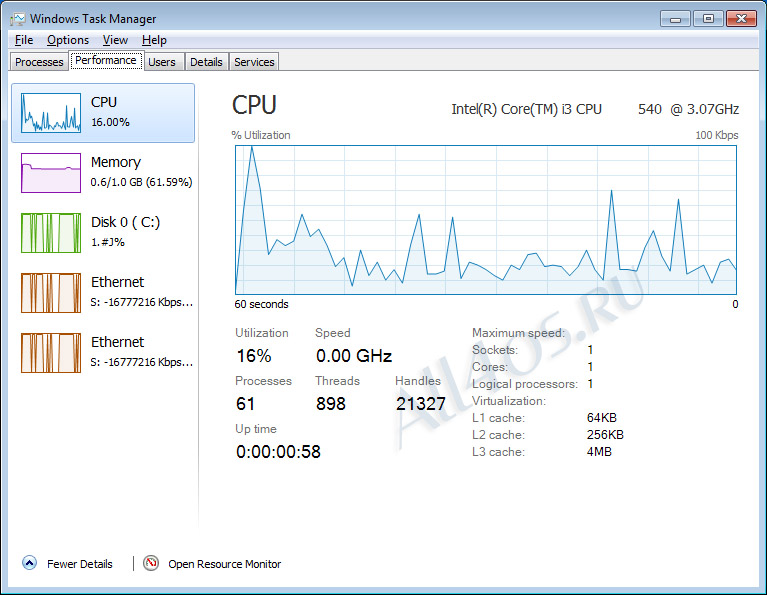The width and height of the screenshot is (767, 595).
Task: Switch to the Users tab
Action: point(162,62)
